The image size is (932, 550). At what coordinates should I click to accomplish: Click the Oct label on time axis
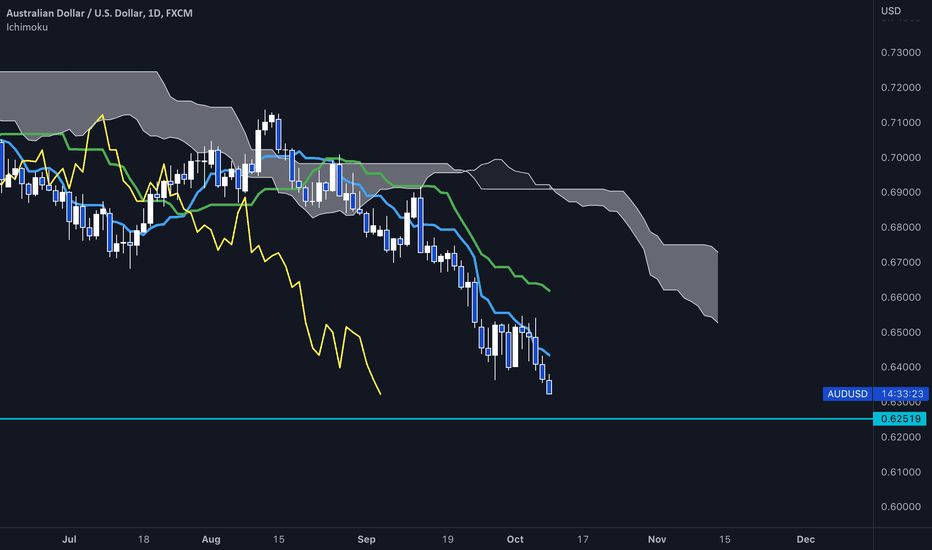coord(515,539)
